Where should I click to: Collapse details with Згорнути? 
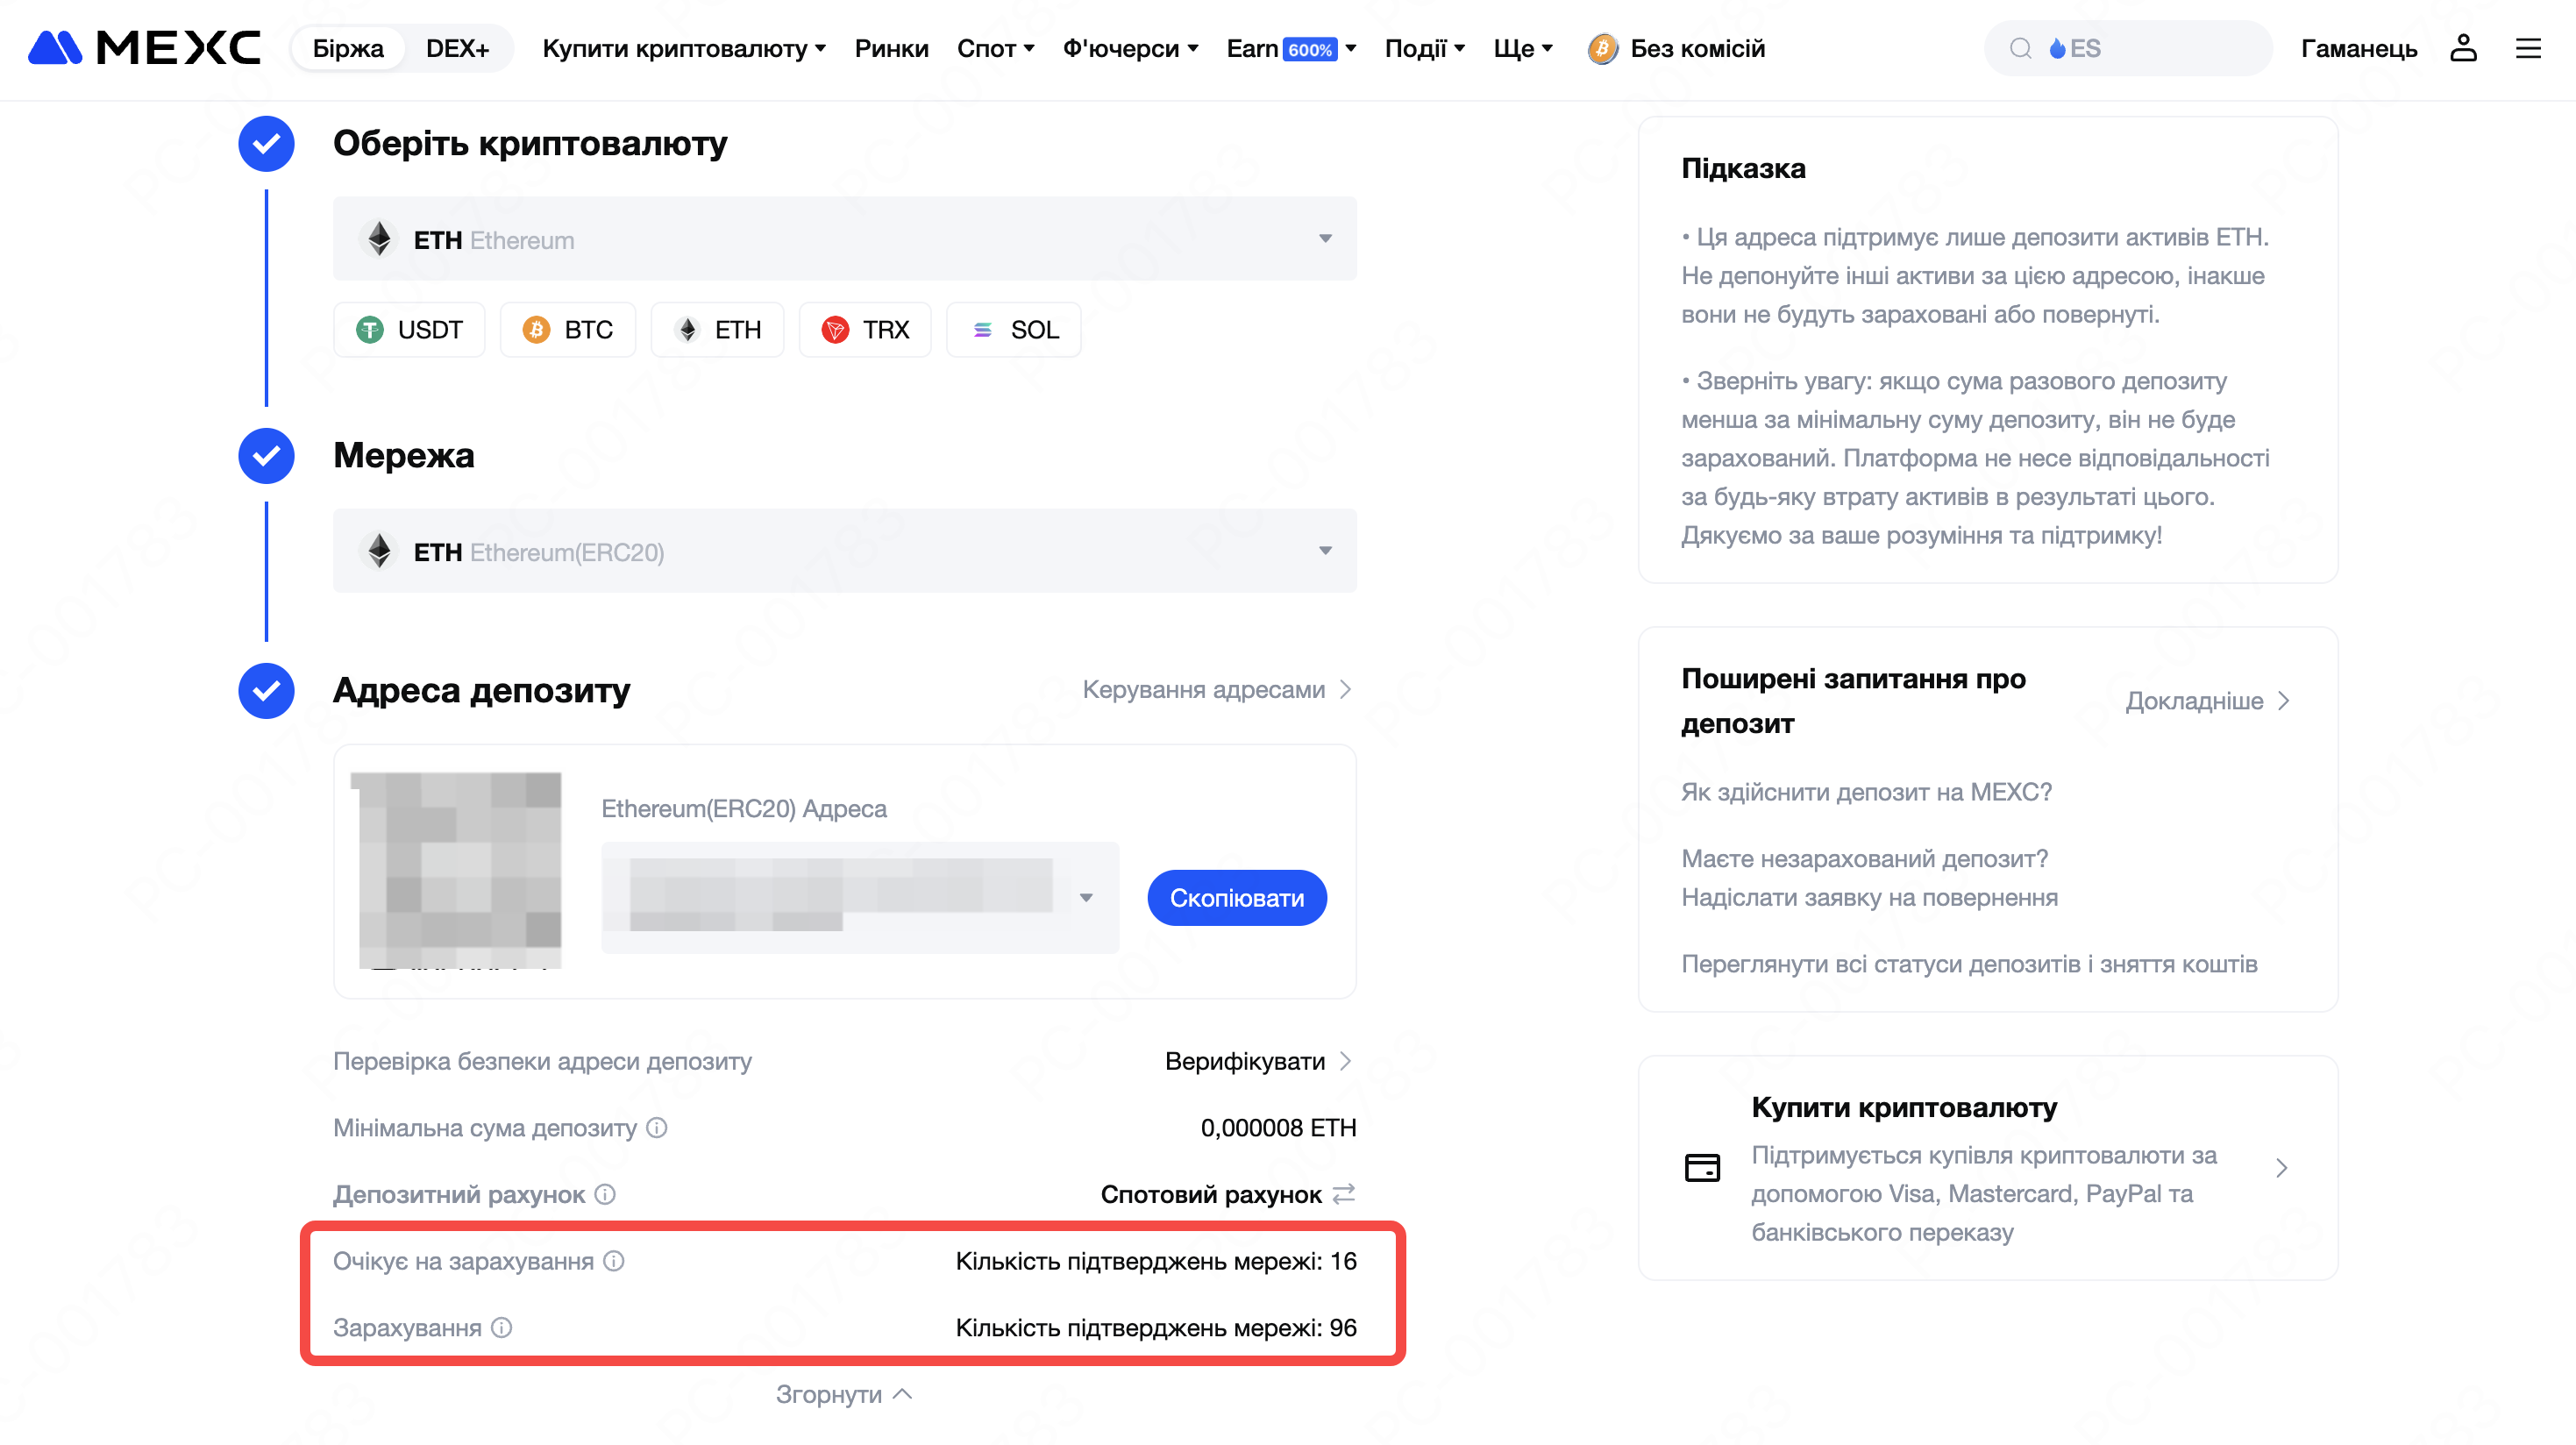(844, 1393)
